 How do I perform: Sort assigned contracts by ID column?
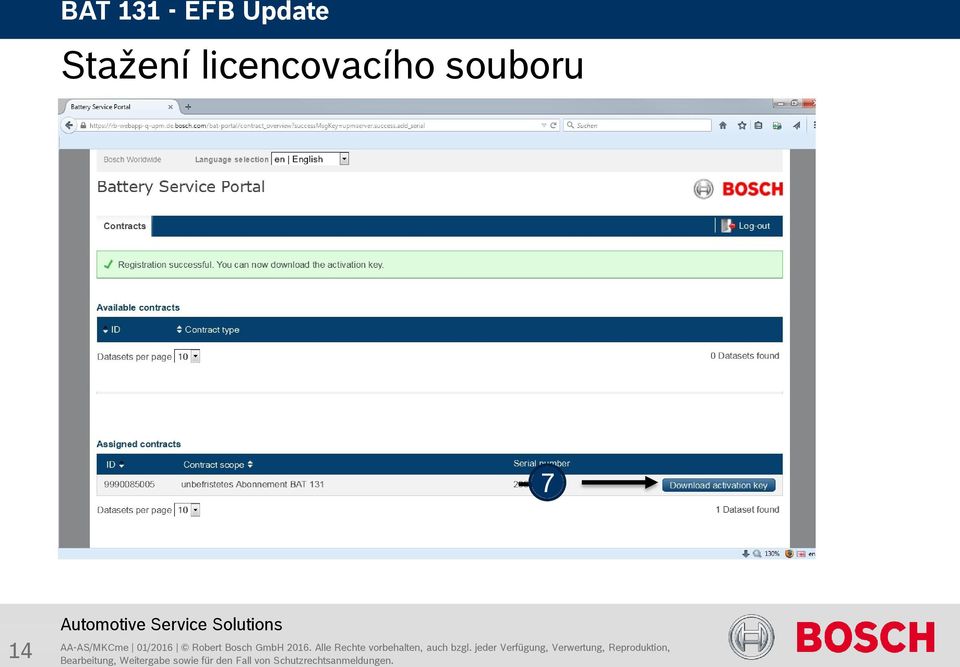click(115, 465)
